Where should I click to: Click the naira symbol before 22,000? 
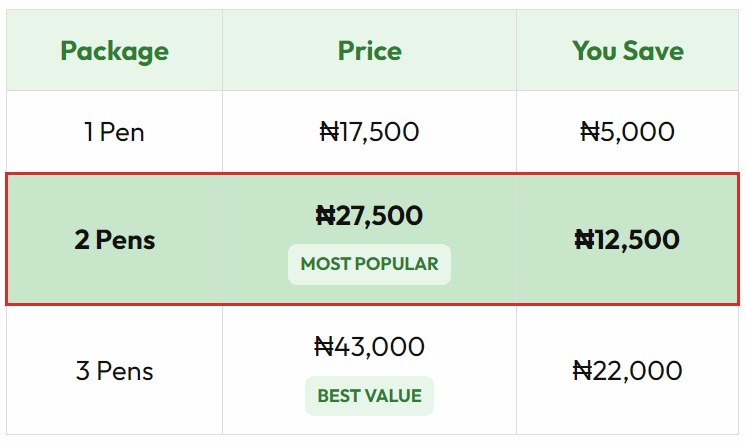[583, 372]
